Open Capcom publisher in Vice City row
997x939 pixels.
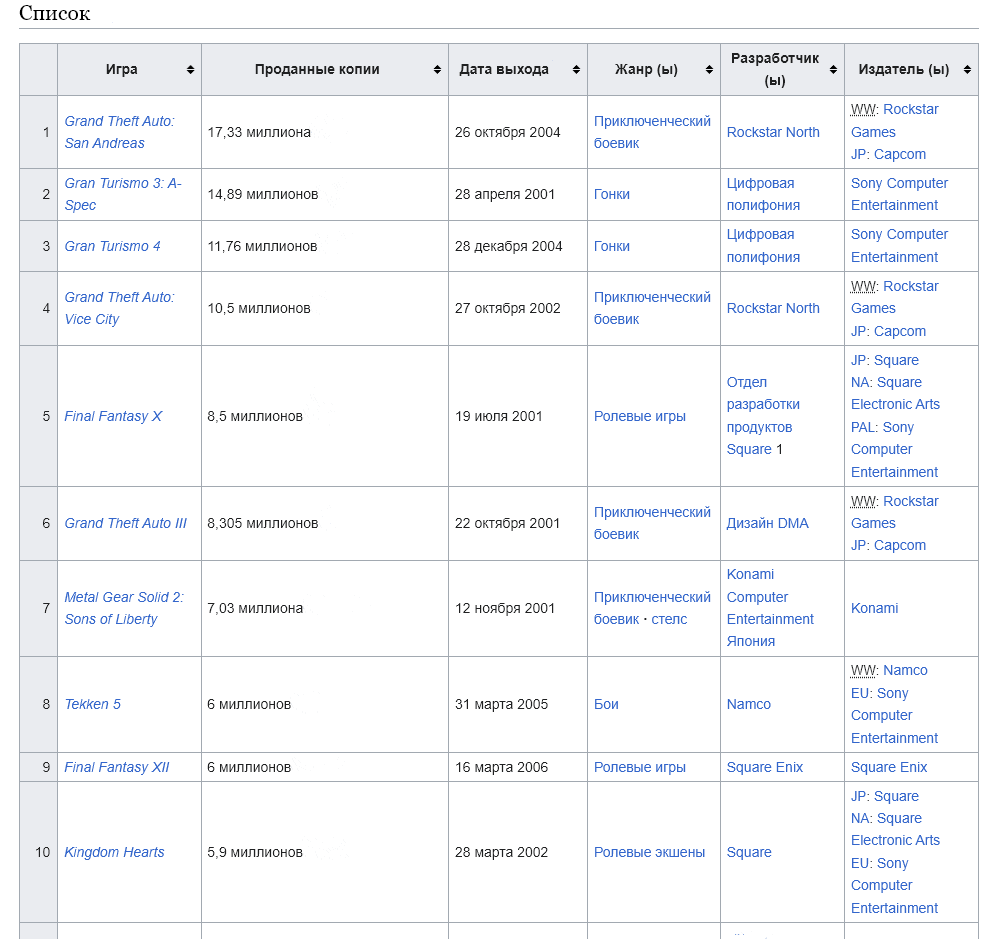click(900, 331)
